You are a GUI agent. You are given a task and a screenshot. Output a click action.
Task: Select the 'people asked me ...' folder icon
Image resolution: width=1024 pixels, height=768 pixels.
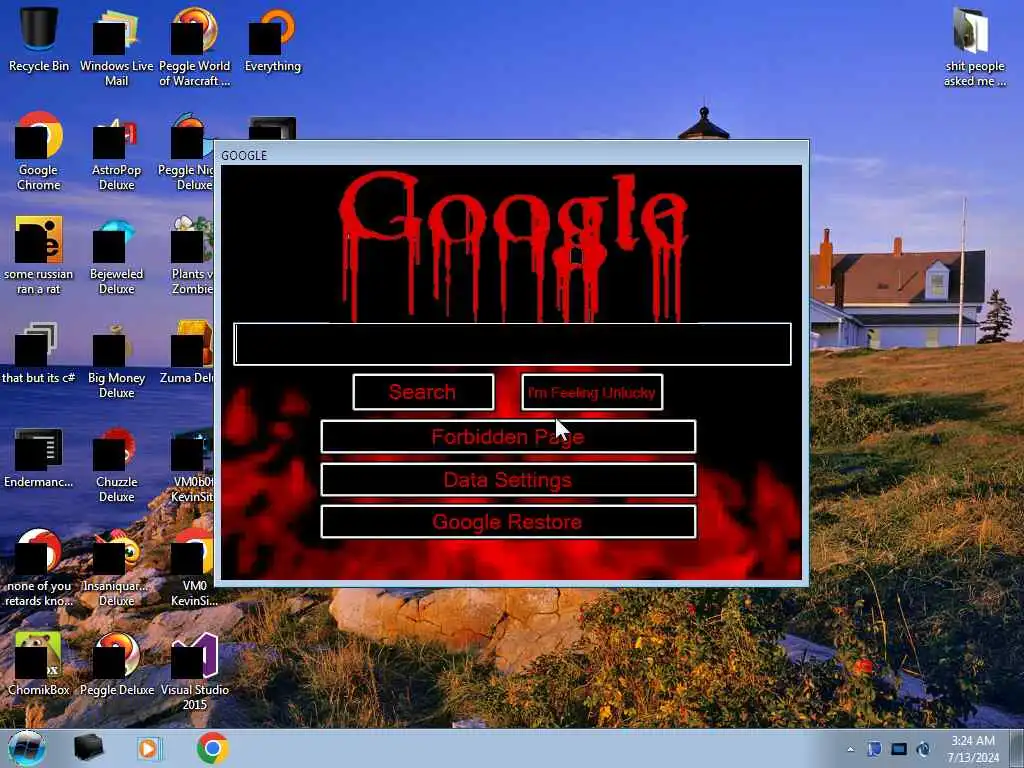pyautogui.click(x=974, y=47)
